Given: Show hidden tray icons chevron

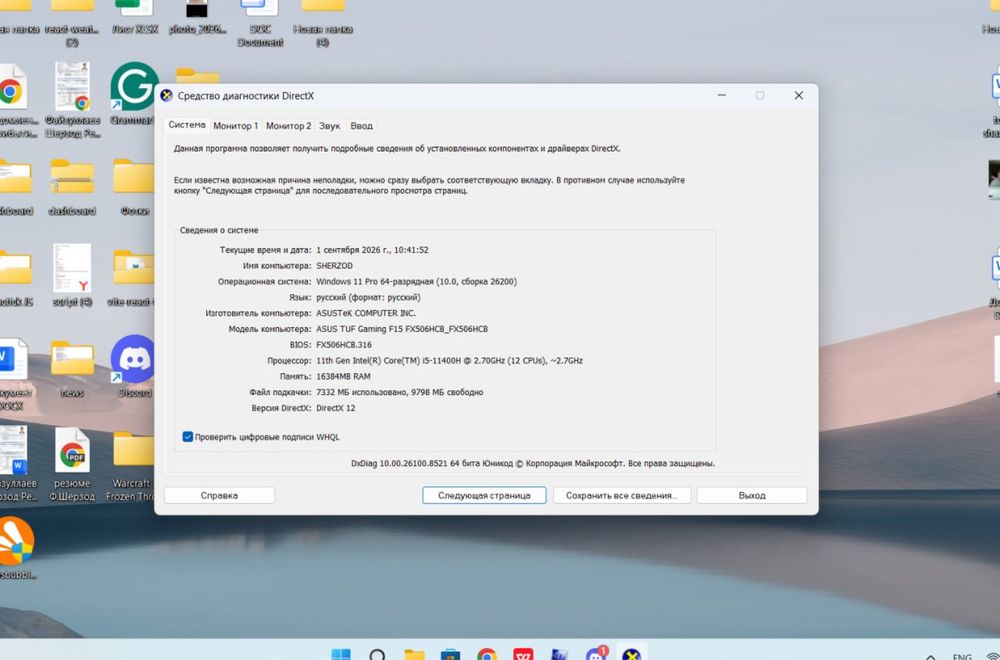Looking at the screenshot, I should [x=931, y=656].
